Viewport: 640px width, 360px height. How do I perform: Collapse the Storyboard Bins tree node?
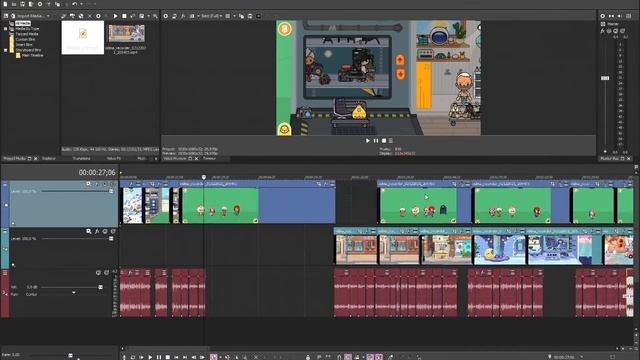coord(5,50)
